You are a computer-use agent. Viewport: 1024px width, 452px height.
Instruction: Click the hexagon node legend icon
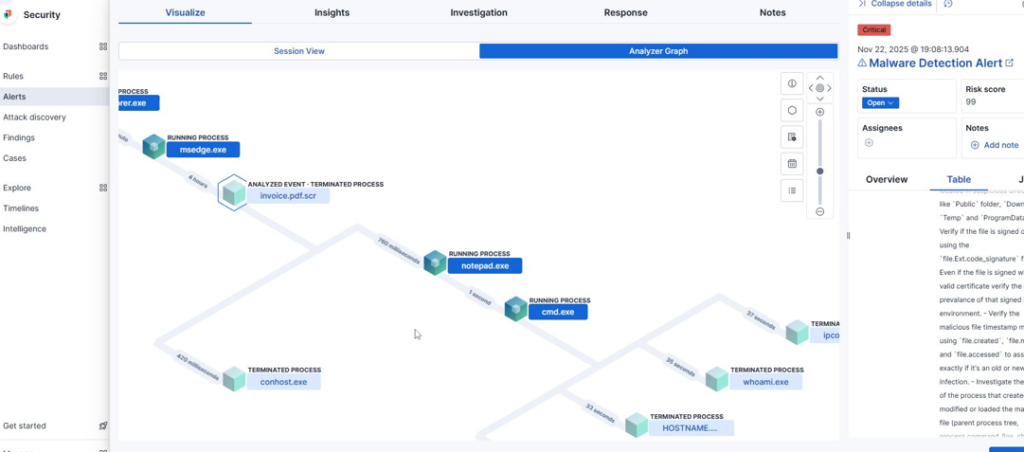tap(792, 110)
